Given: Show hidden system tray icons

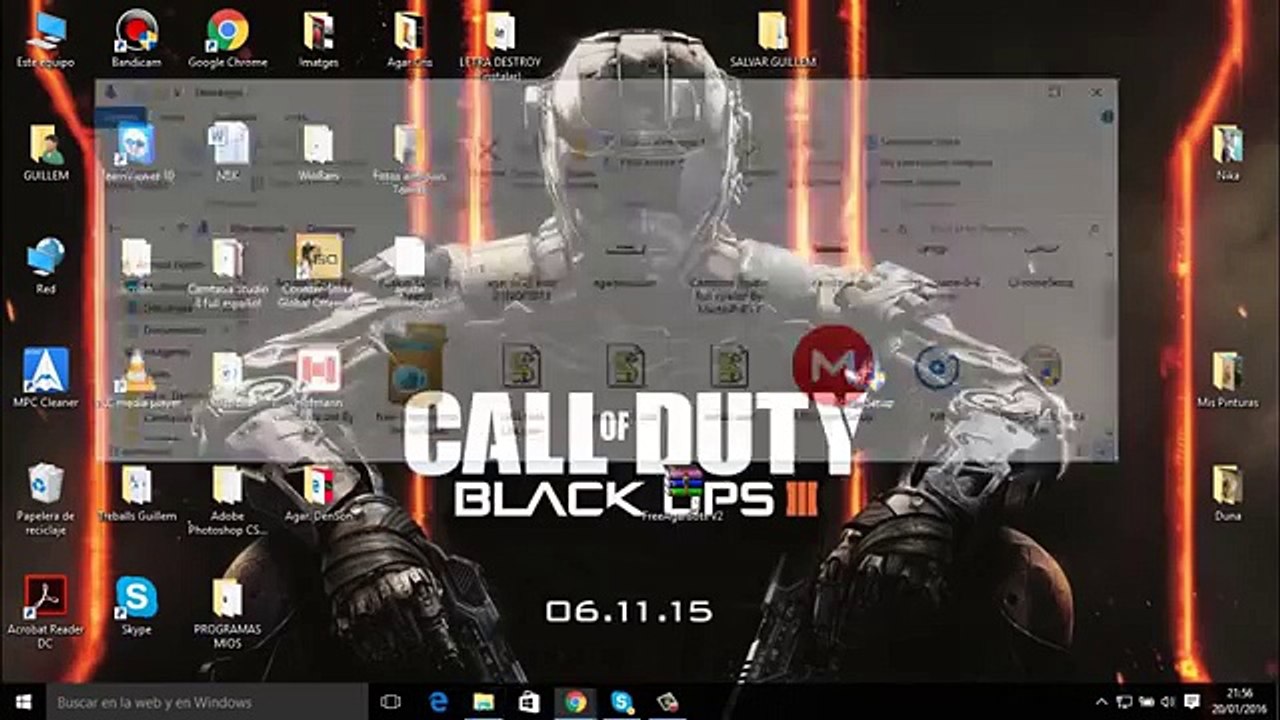Looking at the screenshot, I should [x=1102, y=702].
